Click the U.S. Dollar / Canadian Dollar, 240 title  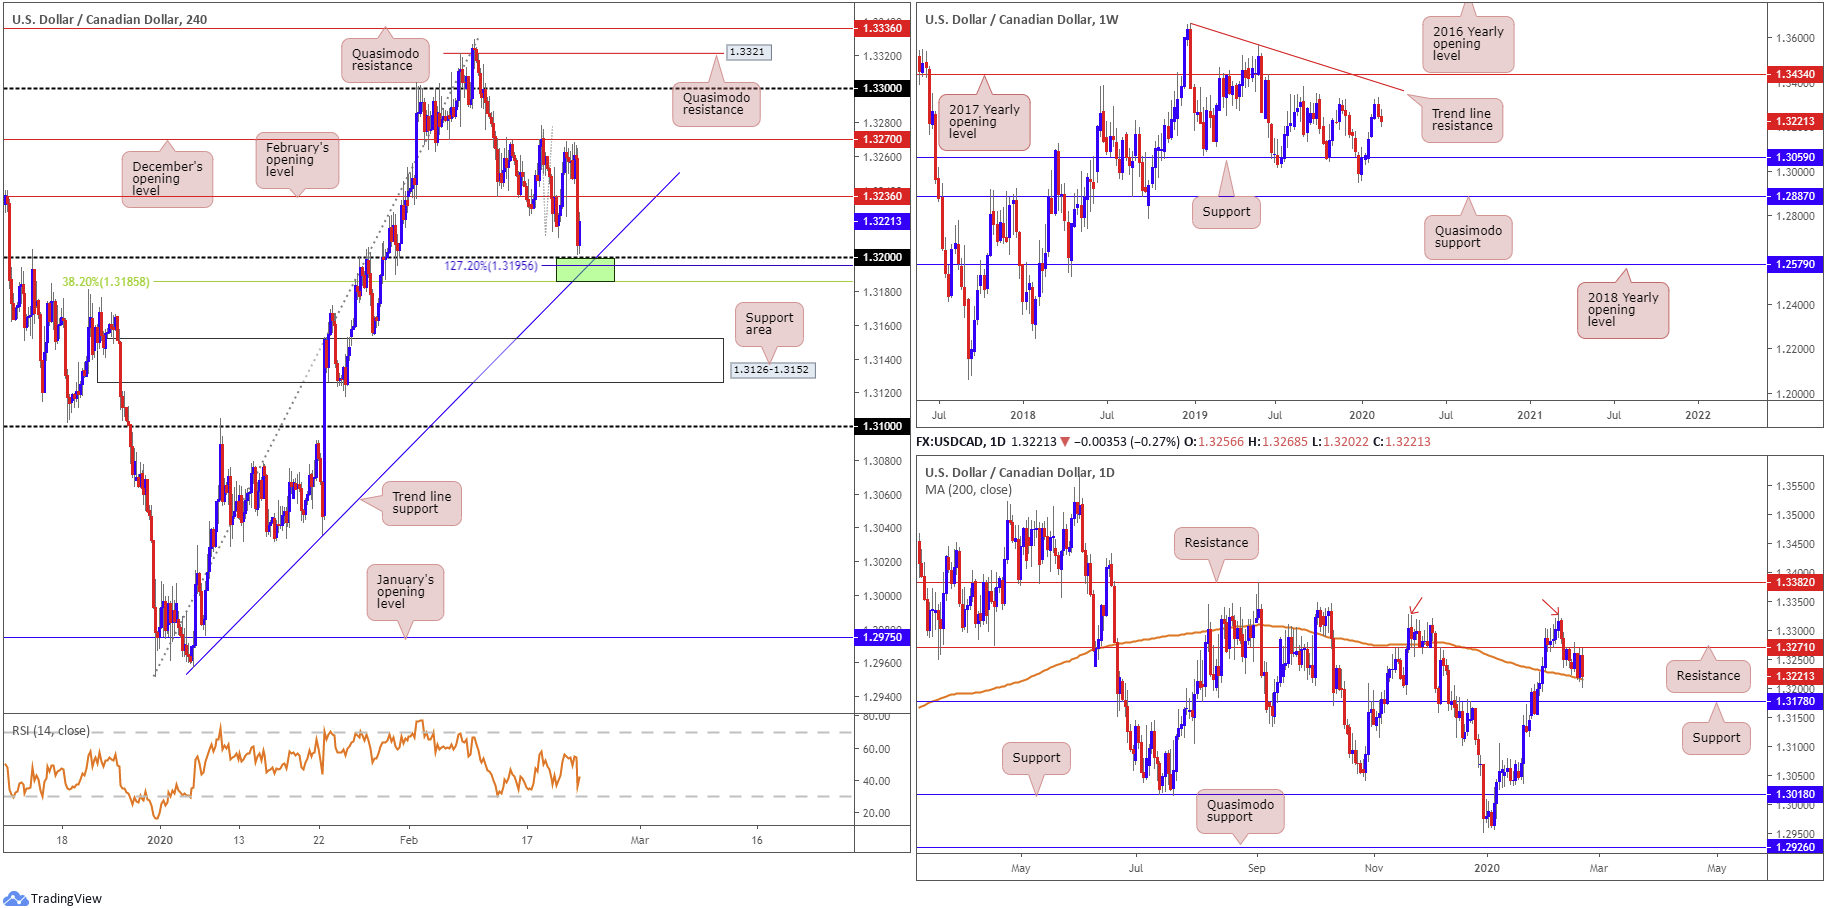pyautogui.click(x=110, y=19)
